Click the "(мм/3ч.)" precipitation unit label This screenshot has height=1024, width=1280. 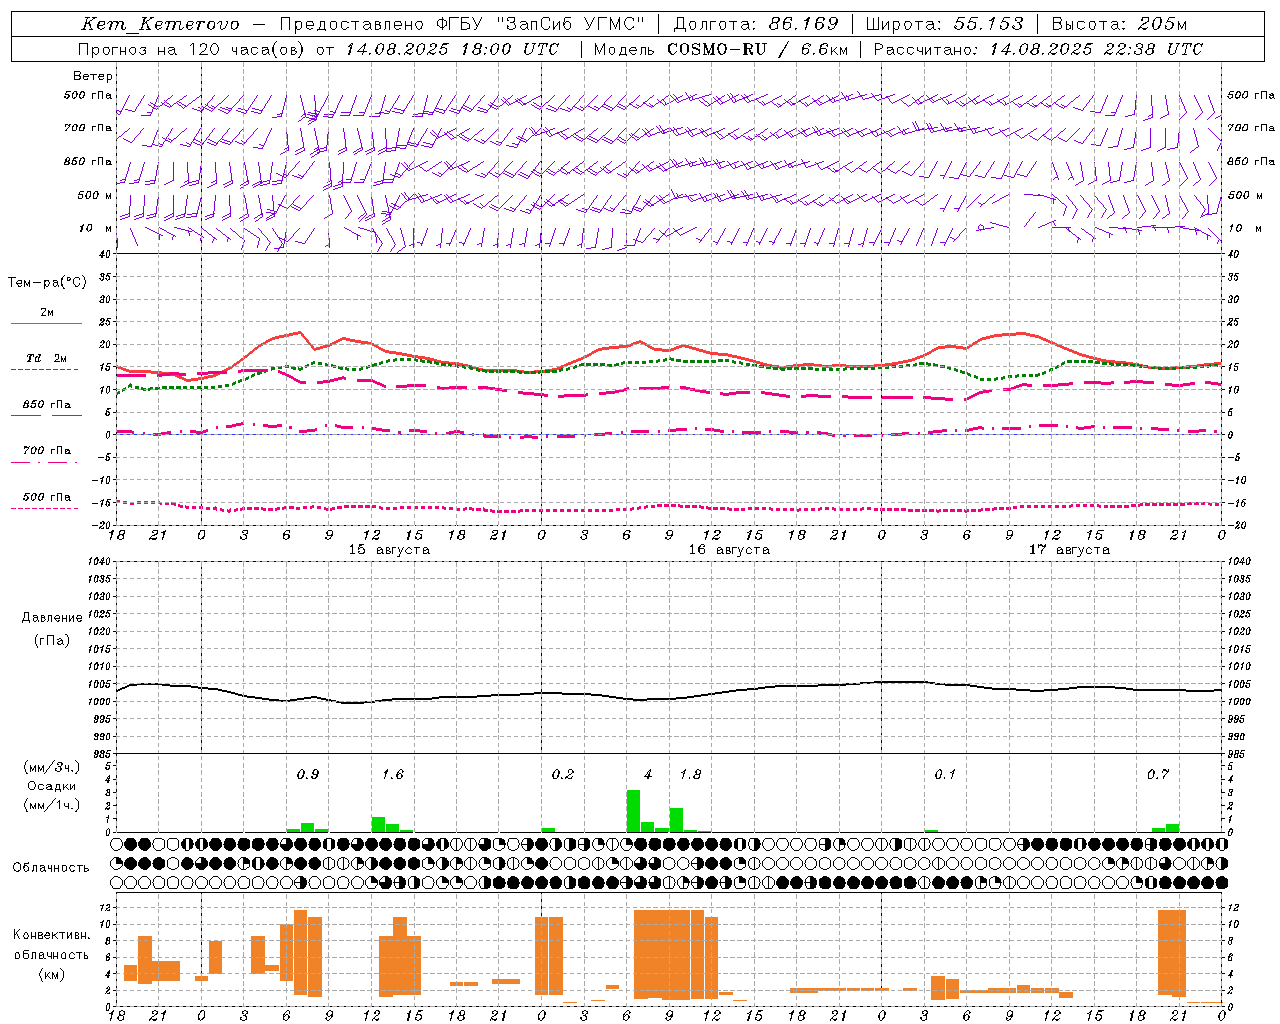[52, 768]
